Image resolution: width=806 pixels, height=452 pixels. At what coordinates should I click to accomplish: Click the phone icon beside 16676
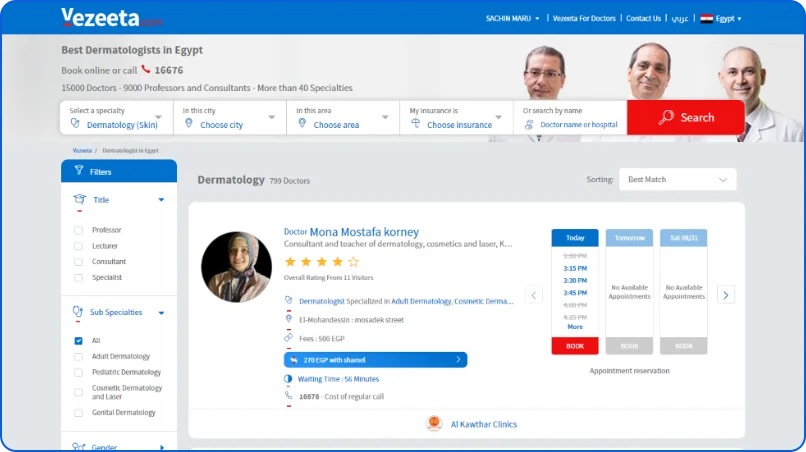146,69
